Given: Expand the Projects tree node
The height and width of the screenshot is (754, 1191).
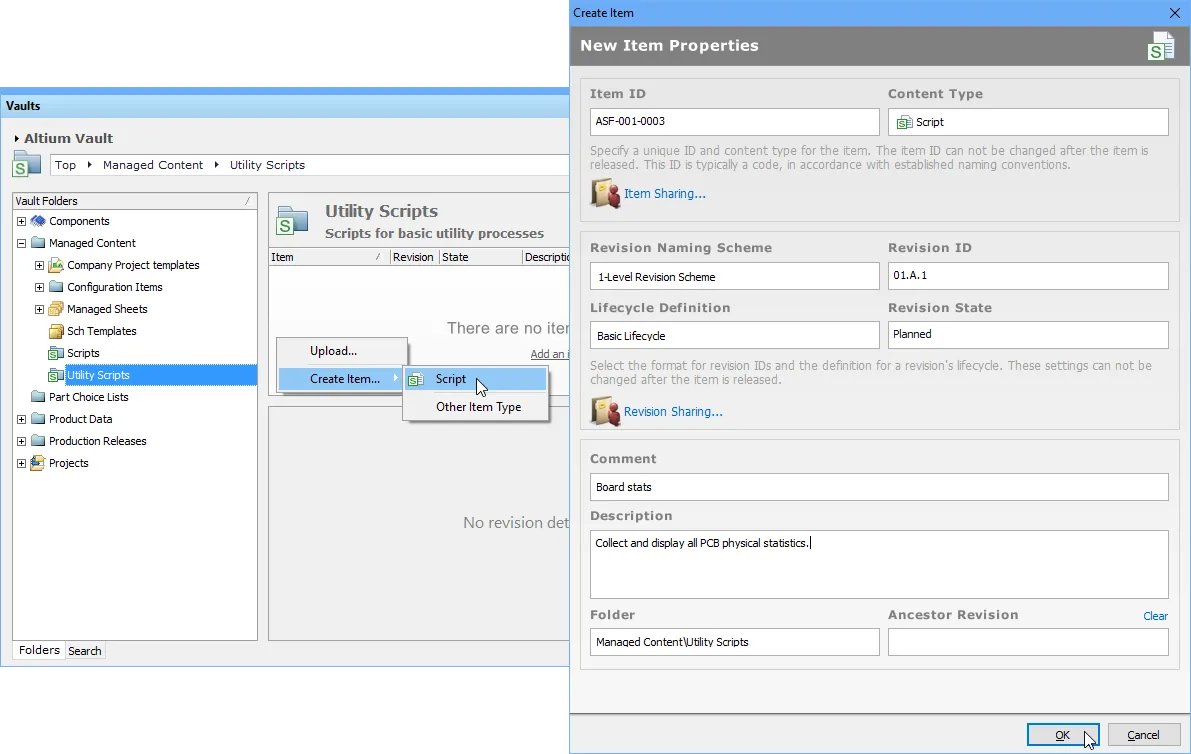Looking at the screenshot, I should (21, 463).
